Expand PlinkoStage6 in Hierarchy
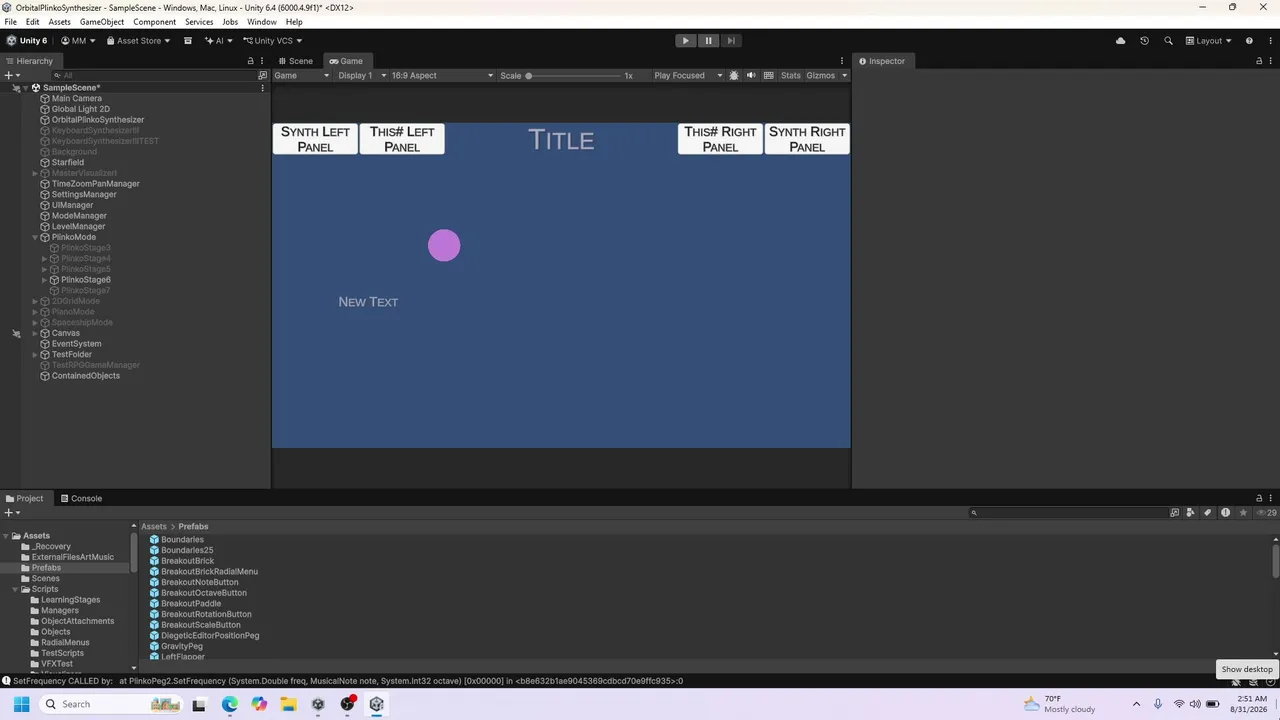This screenshot has height=720, width=1280. [44, 280]
